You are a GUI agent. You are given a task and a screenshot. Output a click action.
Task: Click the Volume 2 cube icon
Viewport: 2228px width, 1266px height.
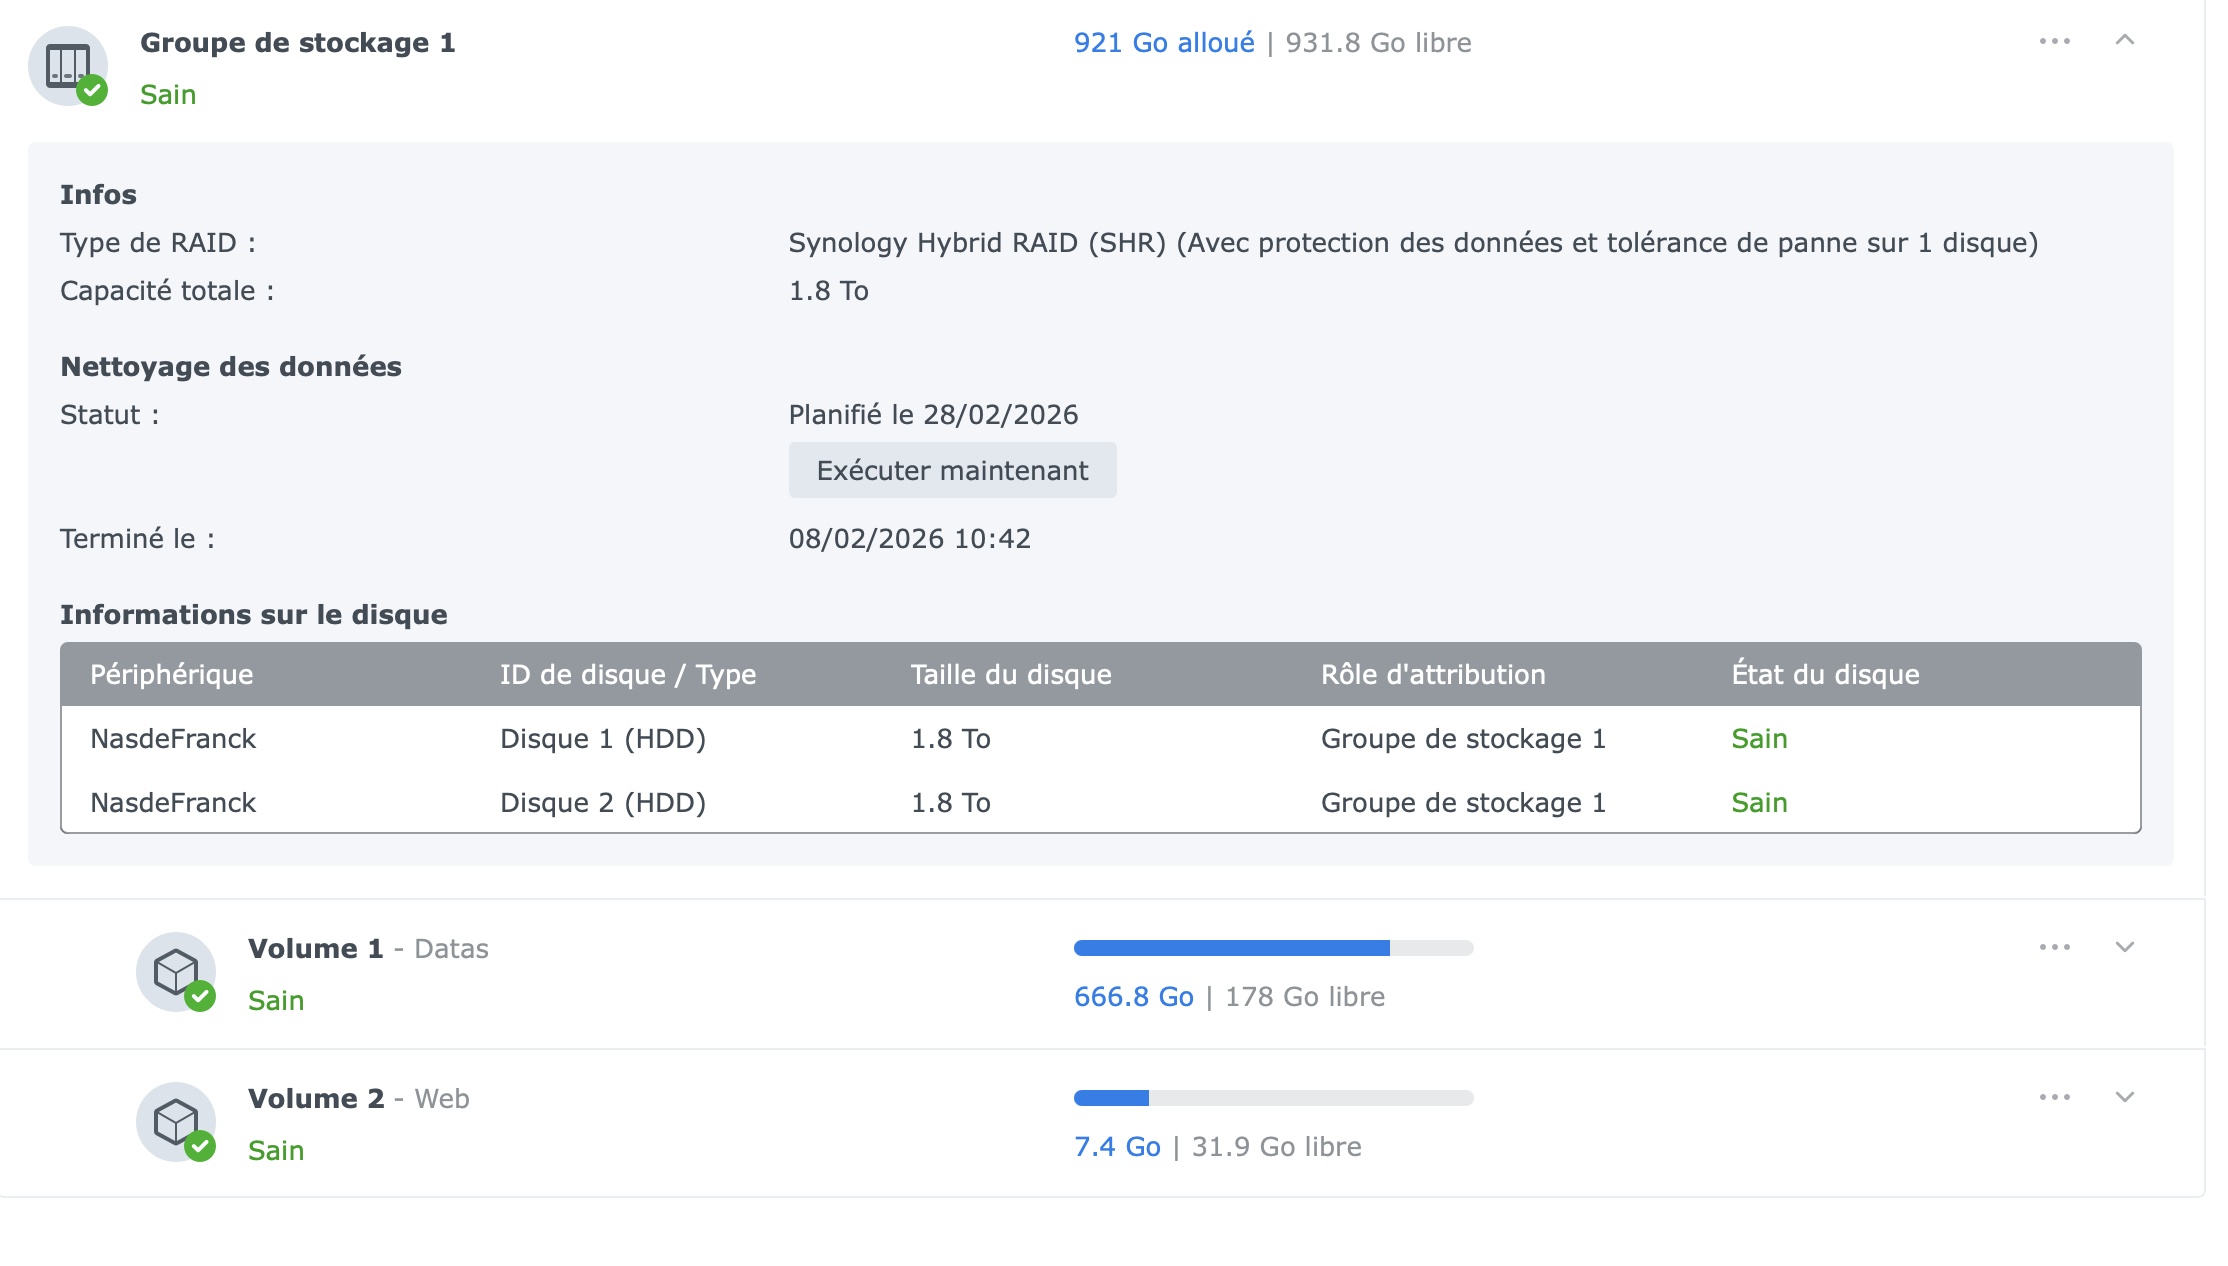coord(175,1121)
